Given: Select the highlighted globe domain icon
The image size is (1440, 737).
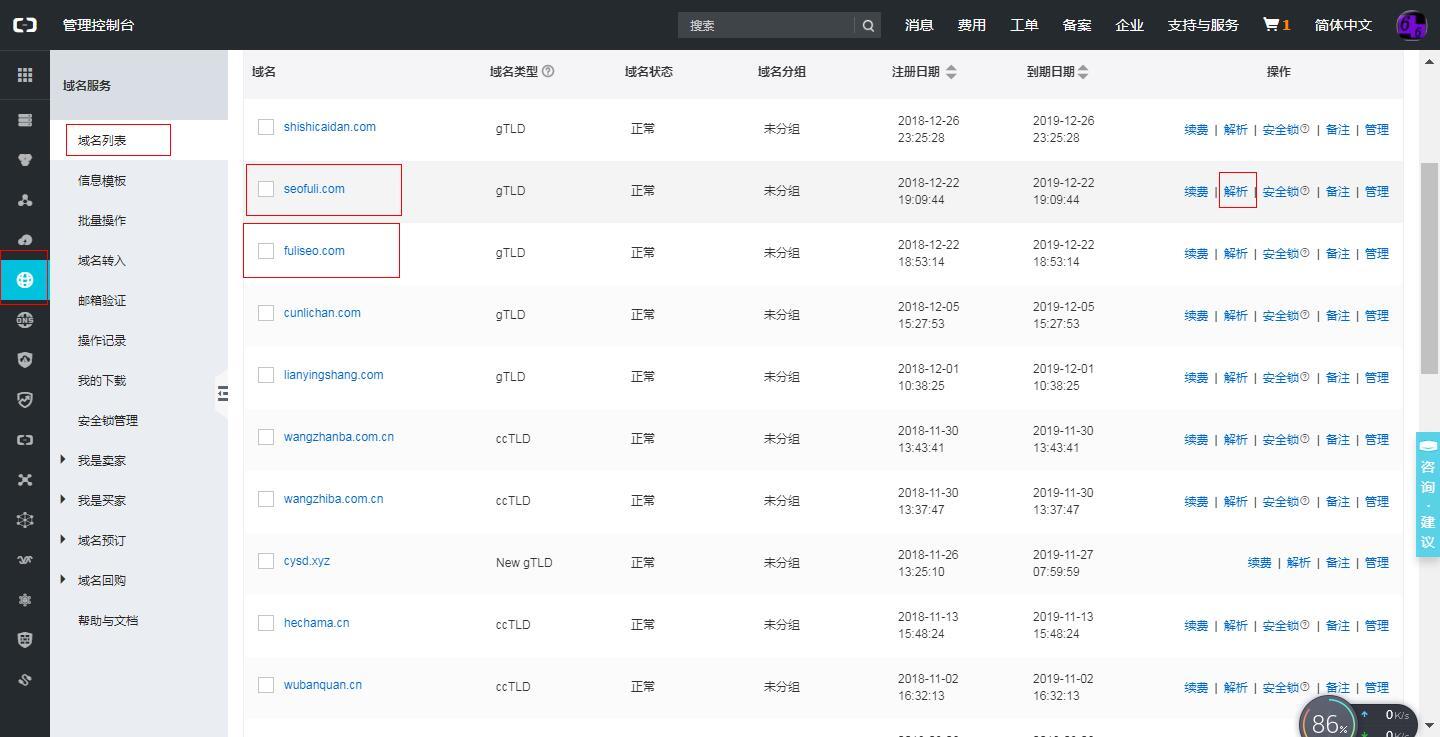Looking at the screenshot, I should coord(25,280).
